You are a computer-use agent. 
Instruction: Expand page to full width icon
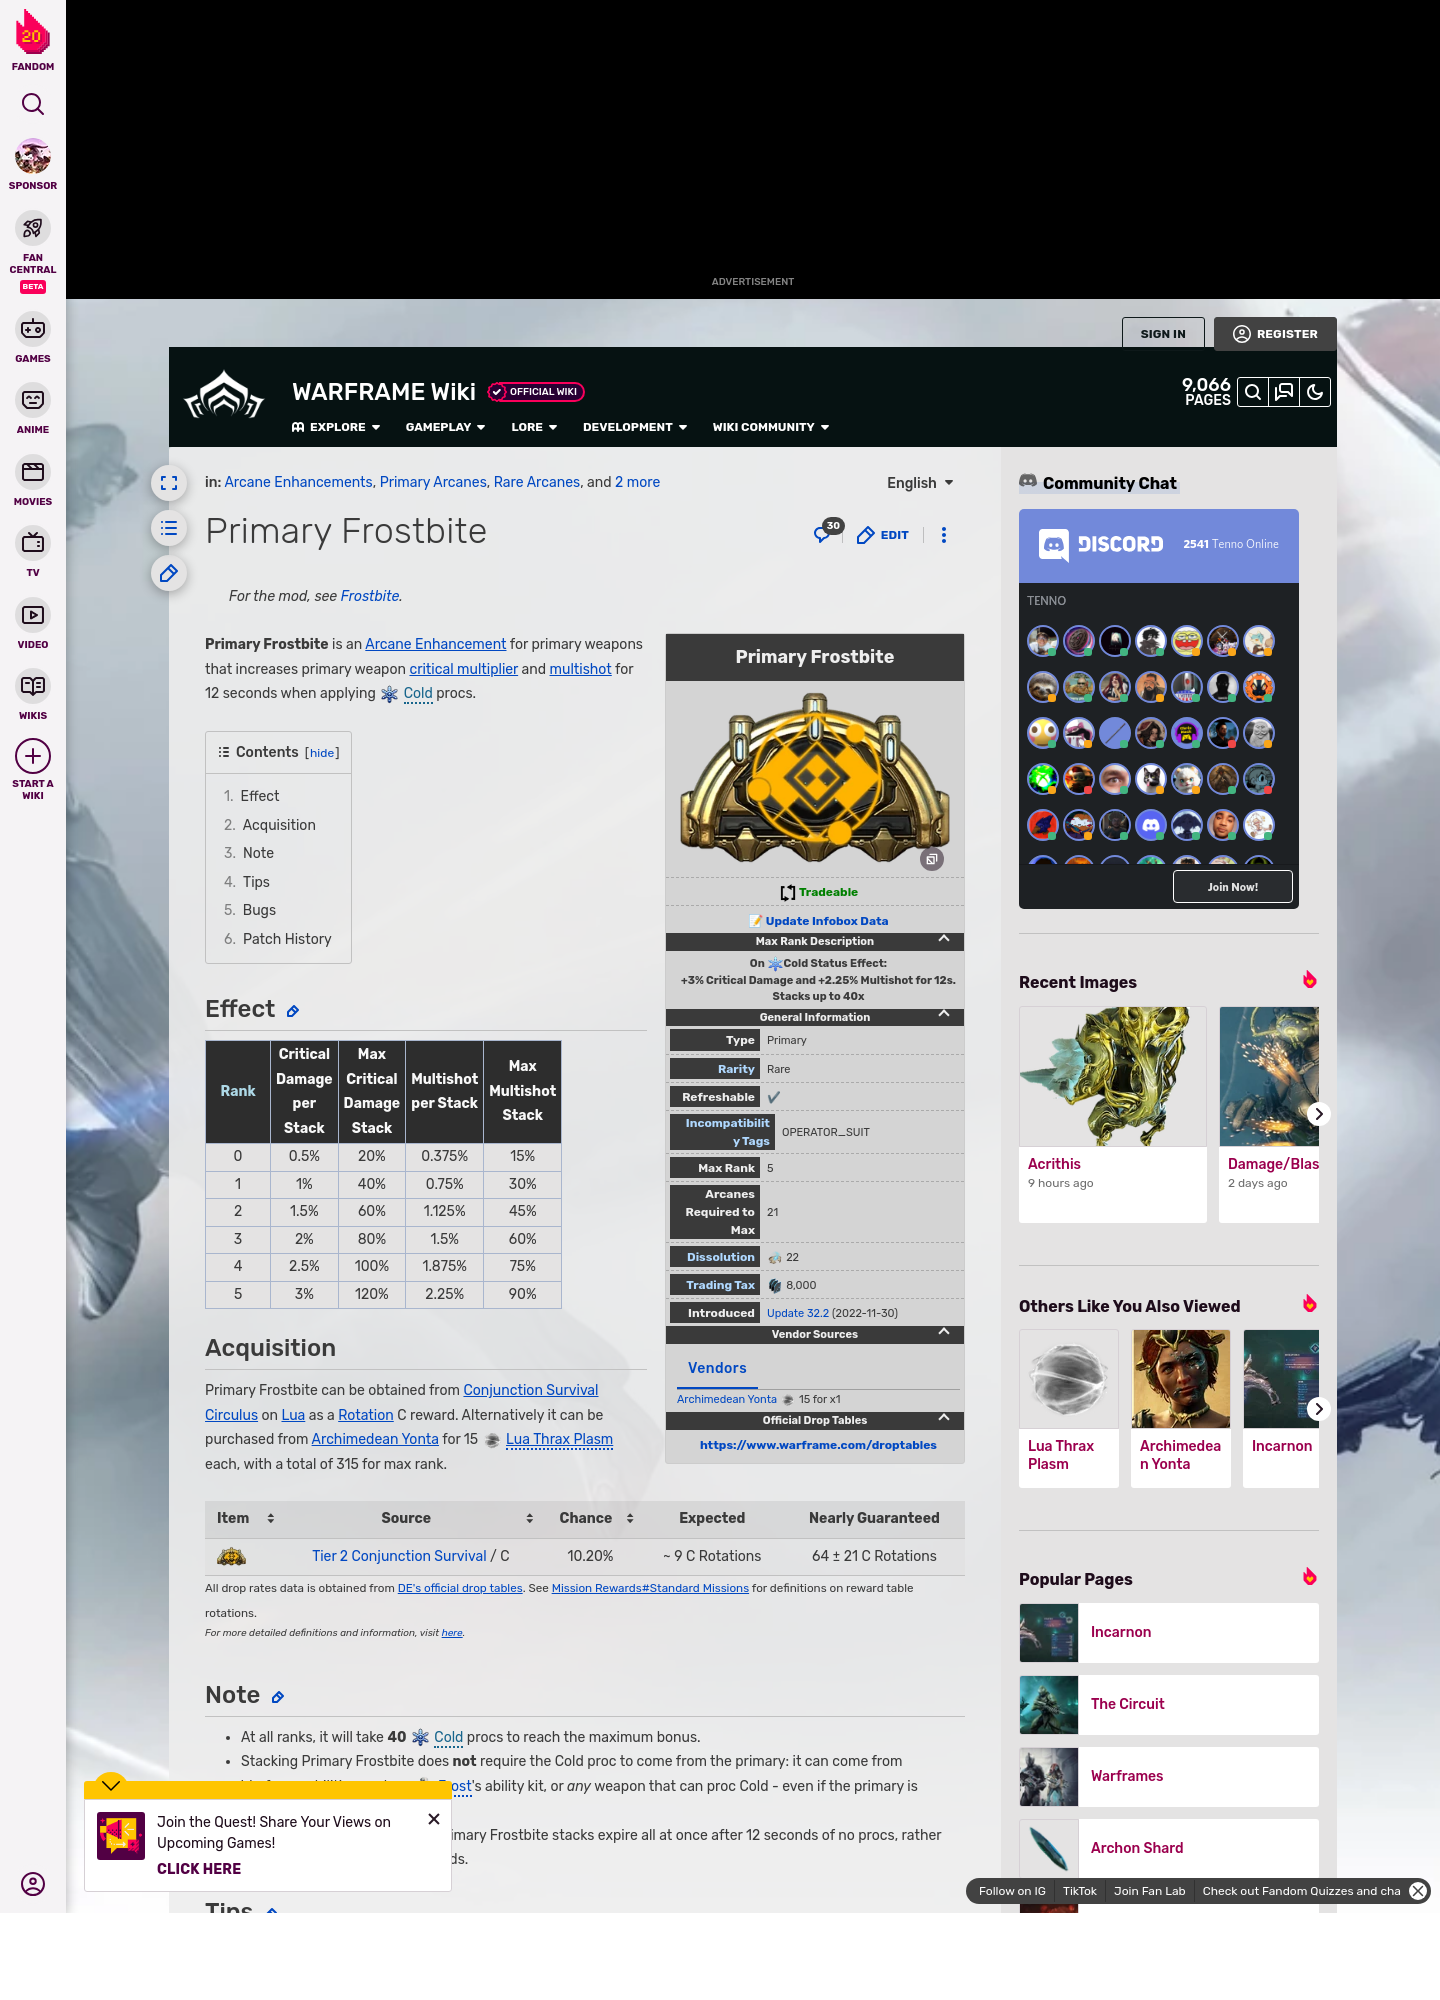pos(169,483)
